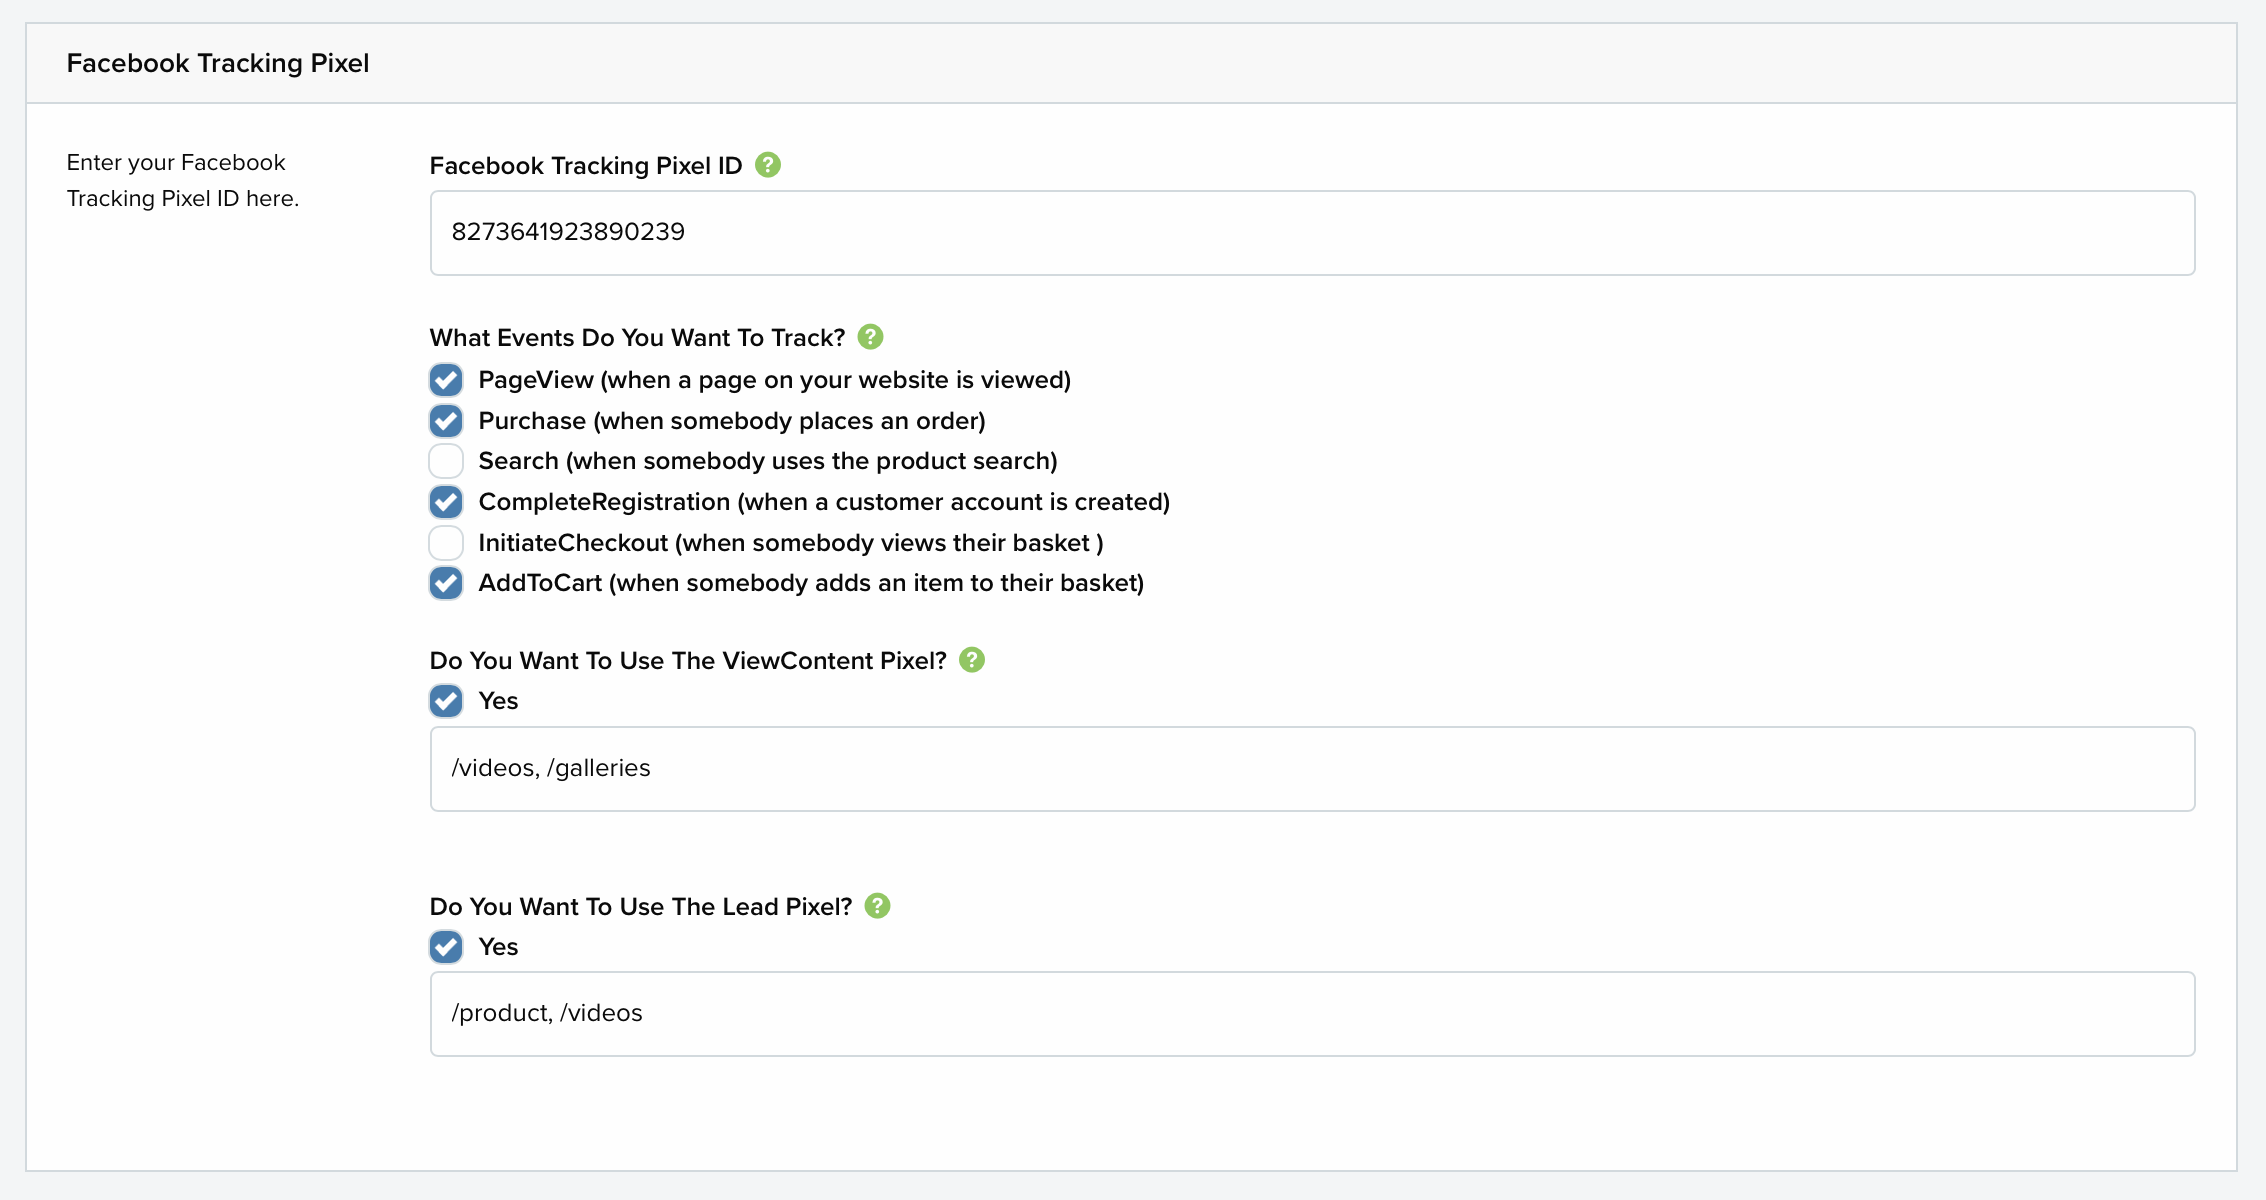This screenshot has width=2266, height=1200.
Task: Click the Facebook Tracking Pixel section heading
Action: coord(218,63)
